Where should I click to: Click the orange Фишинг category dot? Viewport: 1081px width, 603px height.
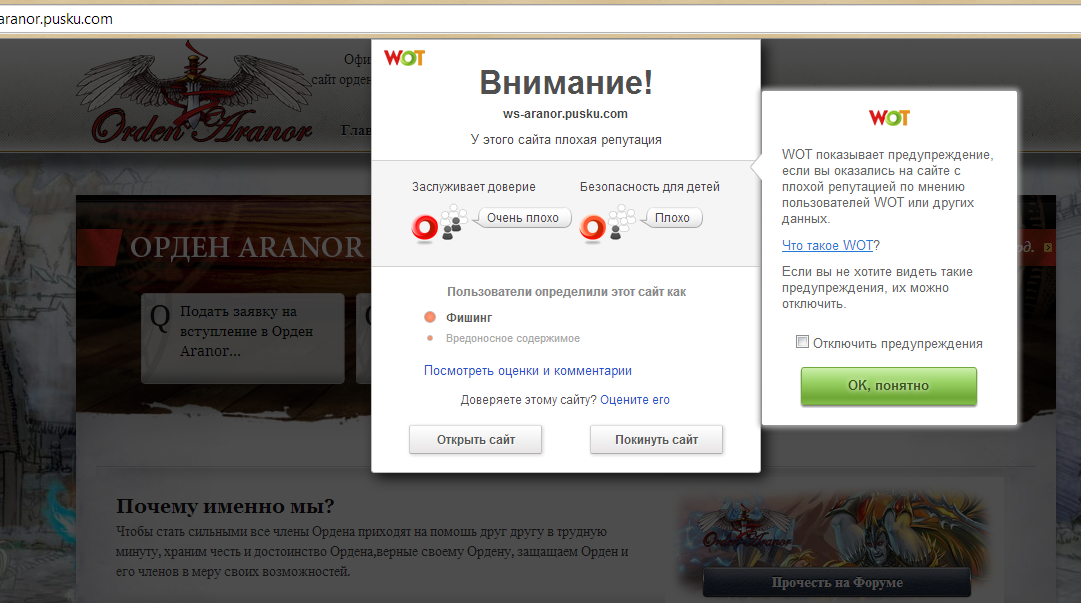430,317
